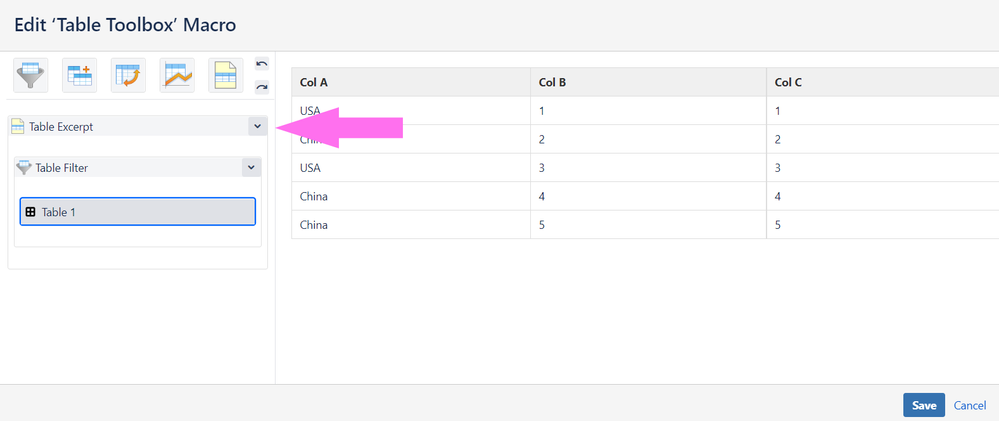Click the Col C column header
The height and width of the screenshot is (421, 999).
(x=882, y=82)
